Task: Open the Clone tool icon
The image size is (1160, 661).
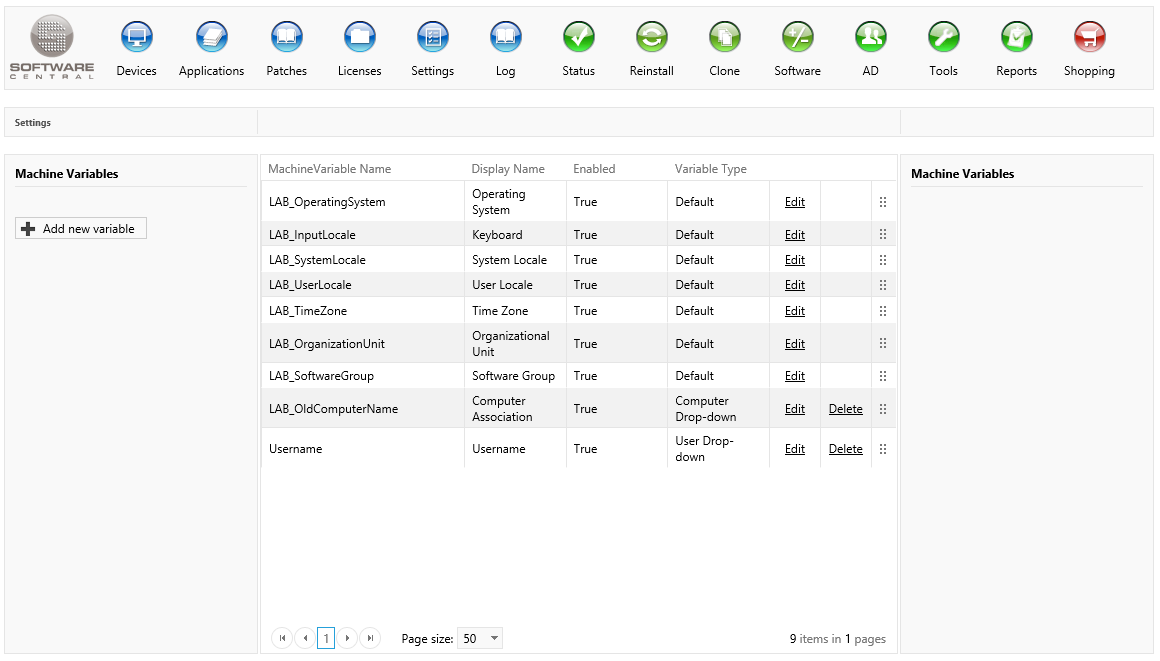Action: pyautogui.click(x=725, y=38)
